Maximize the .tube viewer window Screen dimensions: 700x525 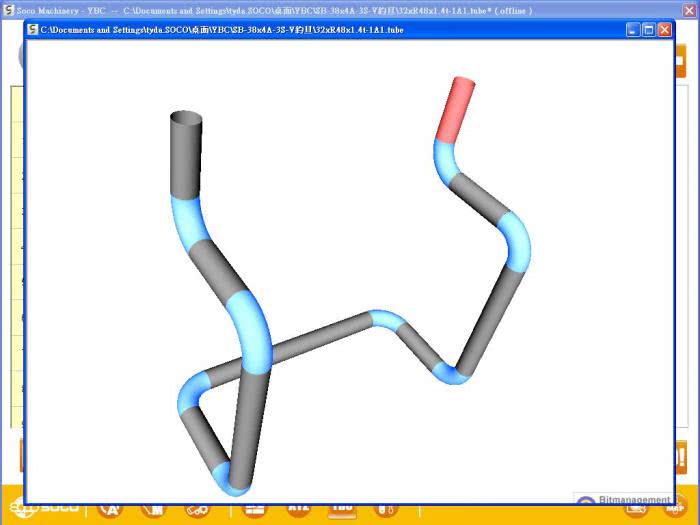pos(648,30)
